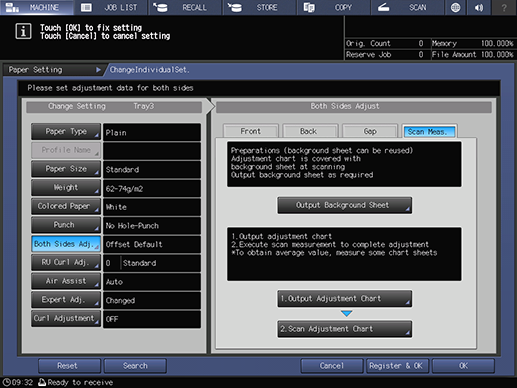Click Output Background Sheet button
517x388 pixels.
(345, 205)
